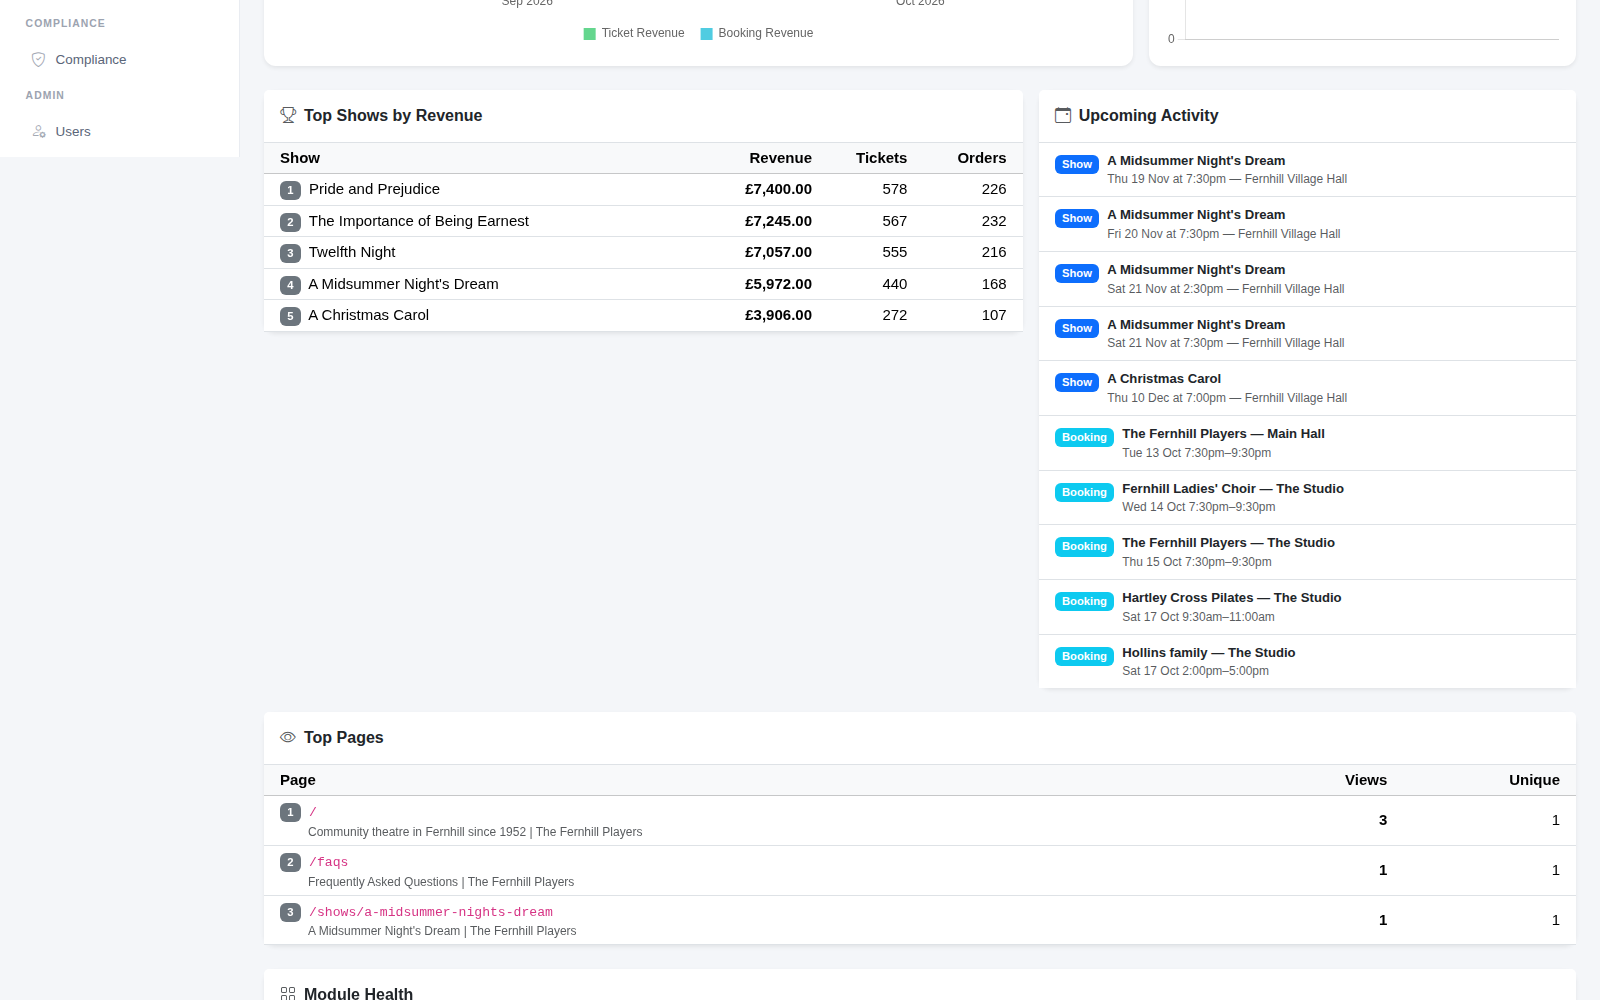
Task: Select the Pride and Prejudice show name
Action: tap(374, 189)
